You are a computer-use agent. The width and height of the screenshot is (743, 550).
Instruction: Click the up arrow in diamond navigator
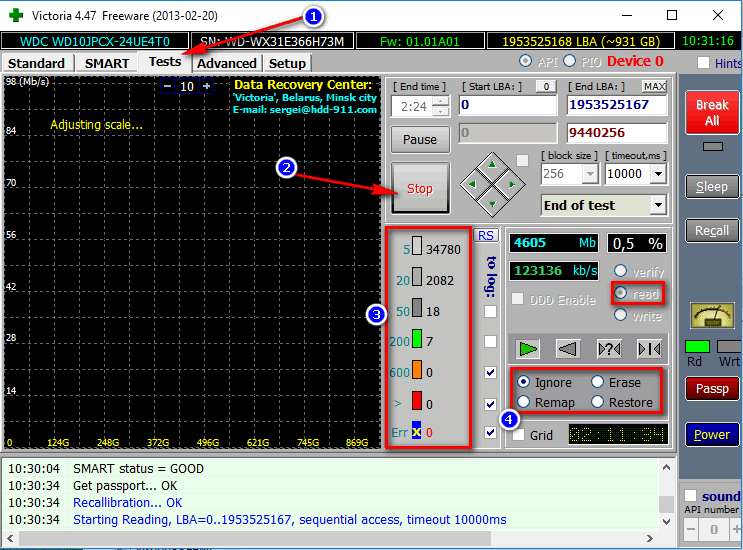492,165
